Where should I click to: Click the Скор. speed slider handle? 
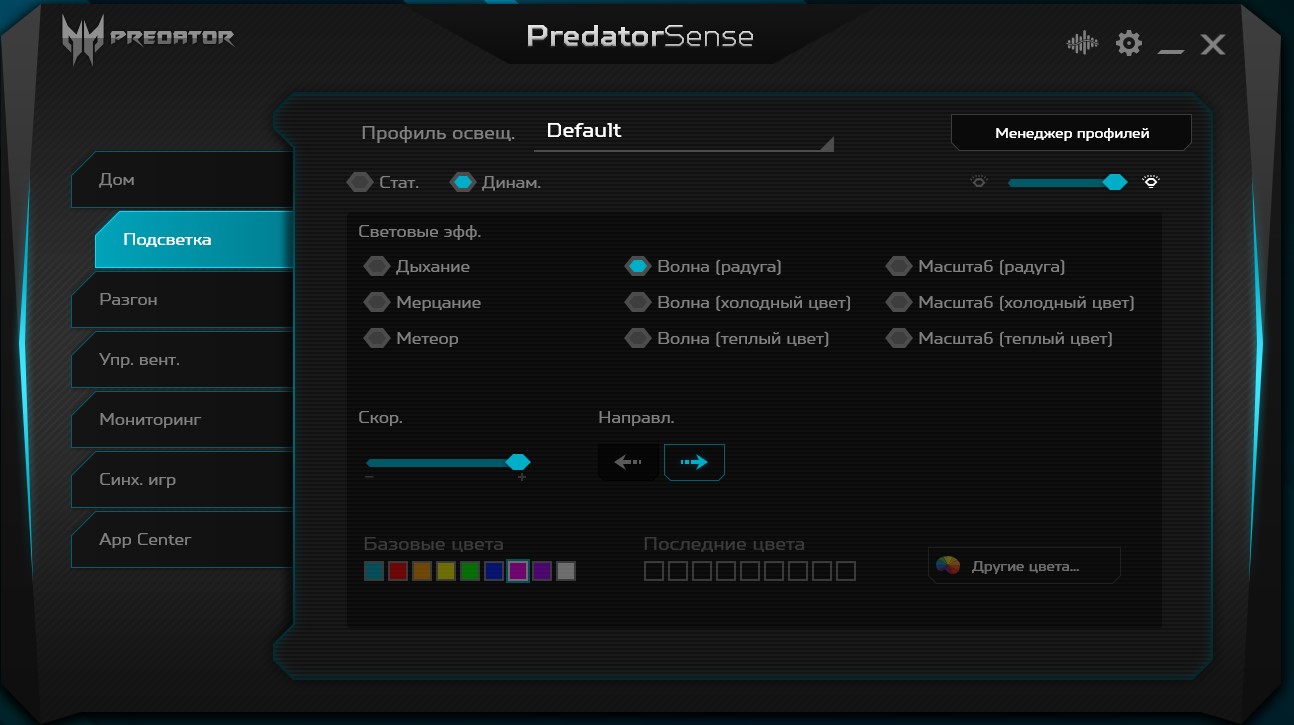[518, 462]
